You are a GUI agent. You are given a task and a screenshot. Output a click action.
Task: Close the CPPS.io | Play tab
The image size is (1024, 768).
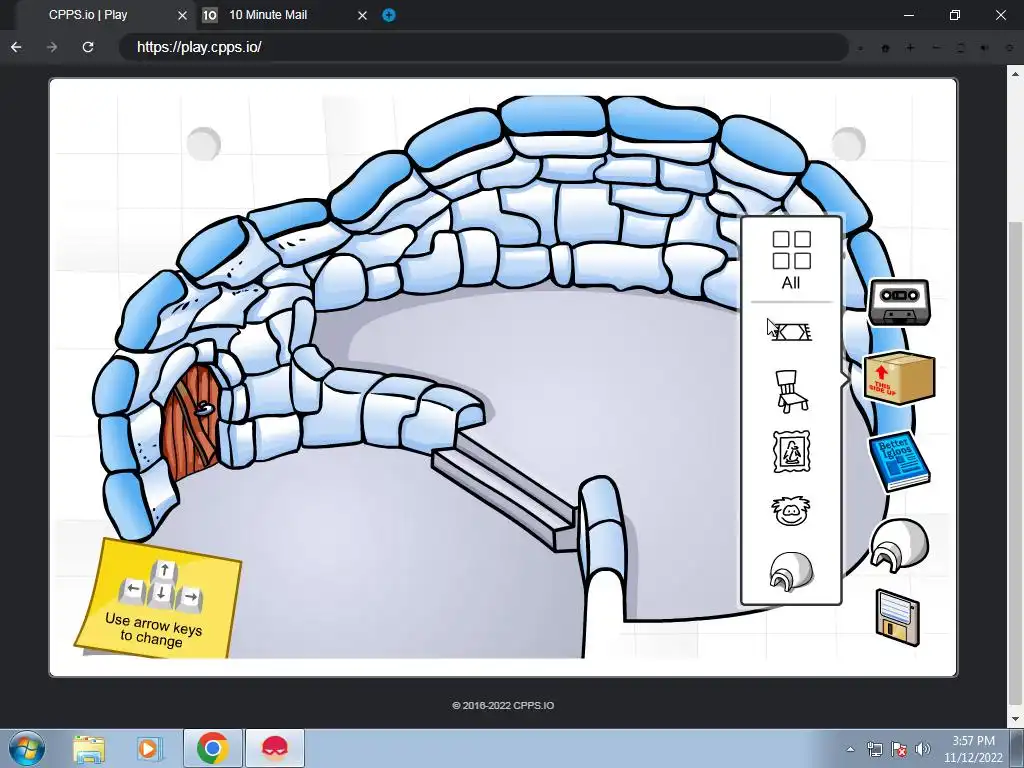point(183,15)
